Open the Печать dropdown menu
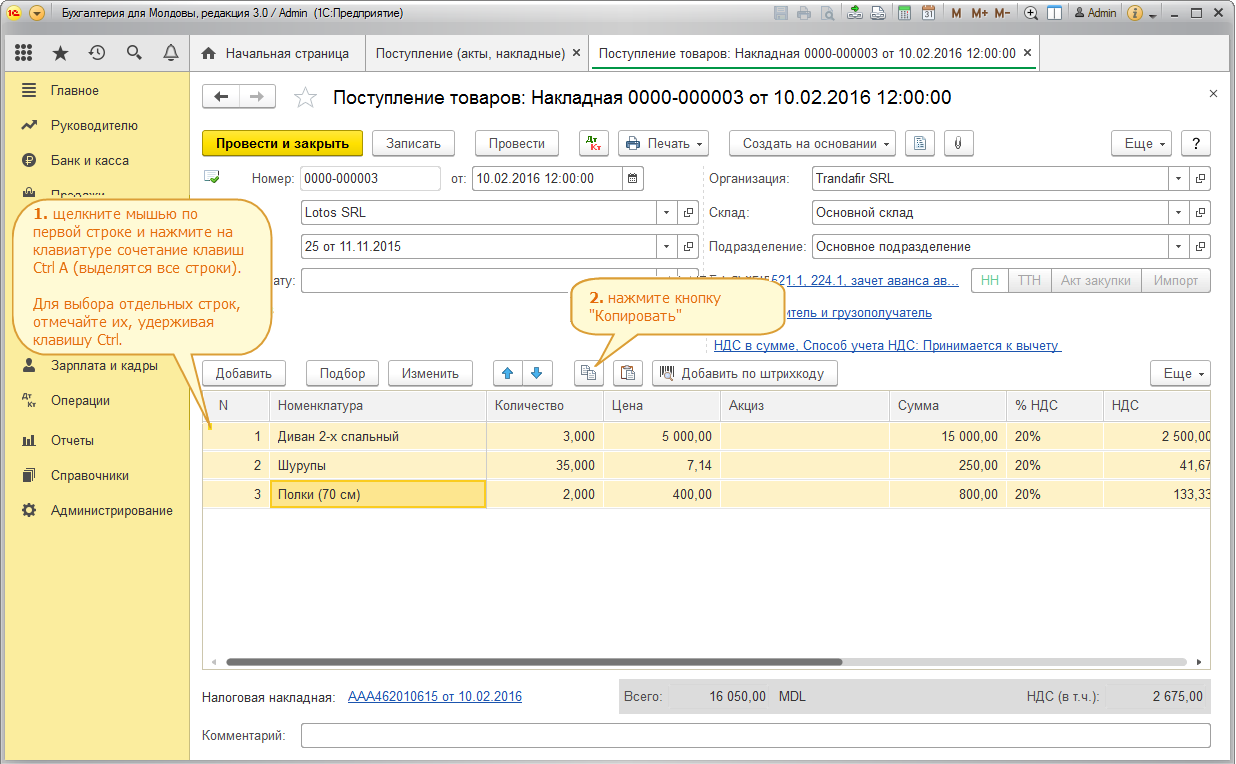Viewport: 1236px width, 764px height. (664, 143)
